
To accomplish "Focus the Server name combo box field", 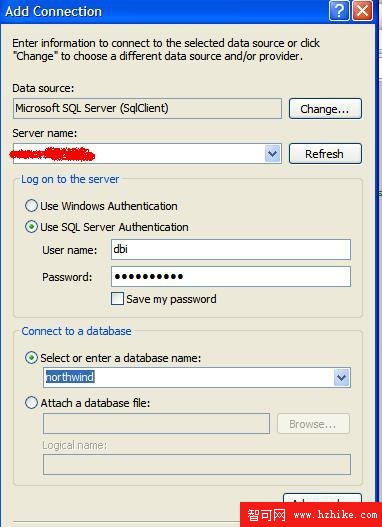I will [x=147, y=154].
